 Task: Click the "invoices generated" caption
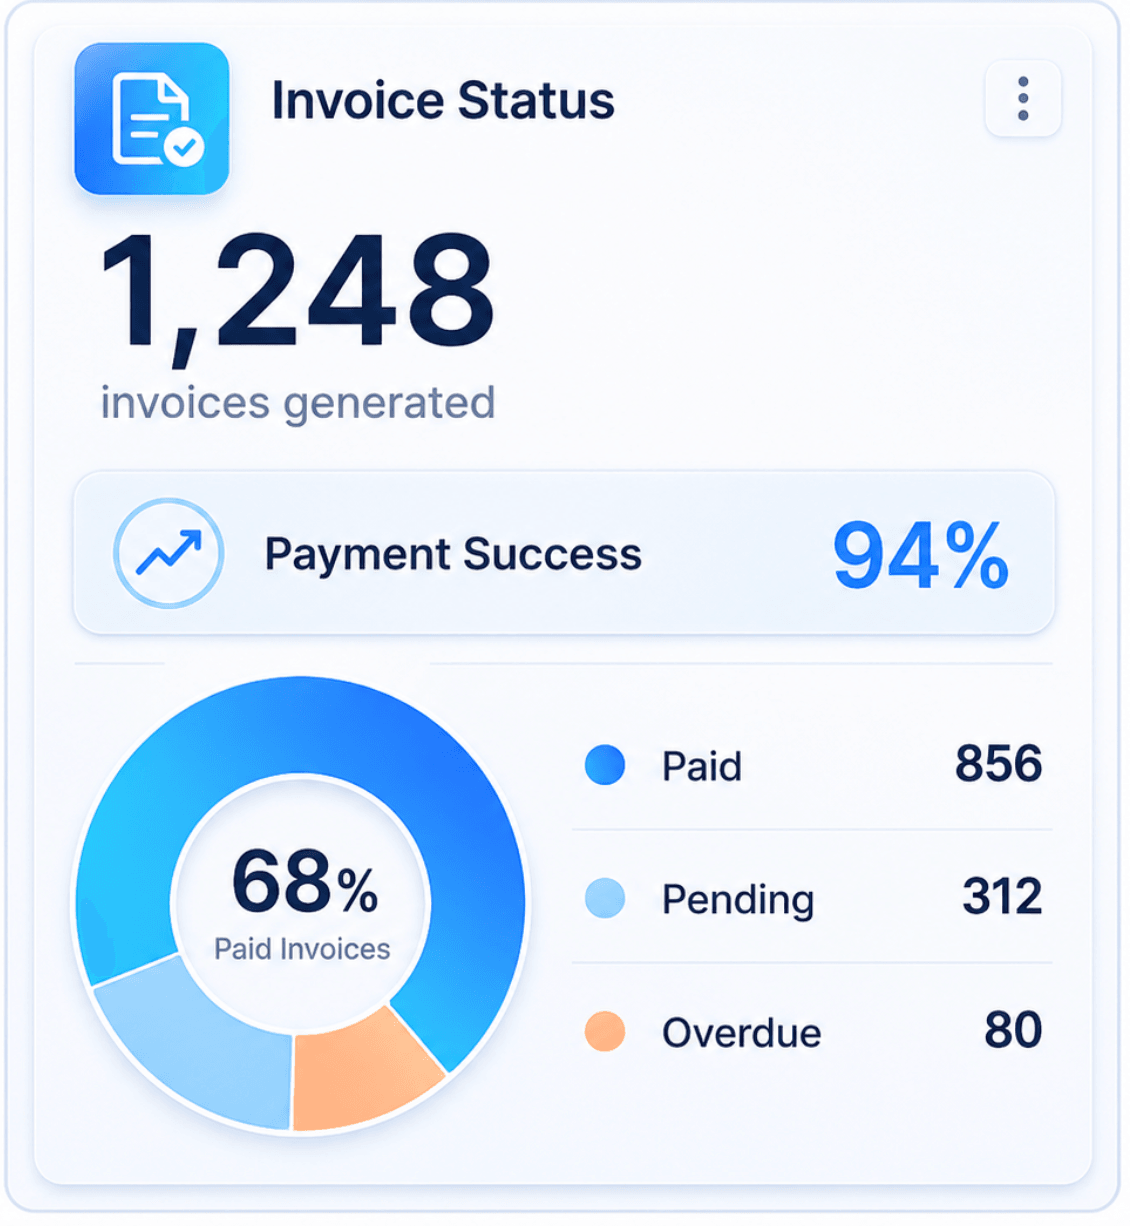(x=298, y=403)
